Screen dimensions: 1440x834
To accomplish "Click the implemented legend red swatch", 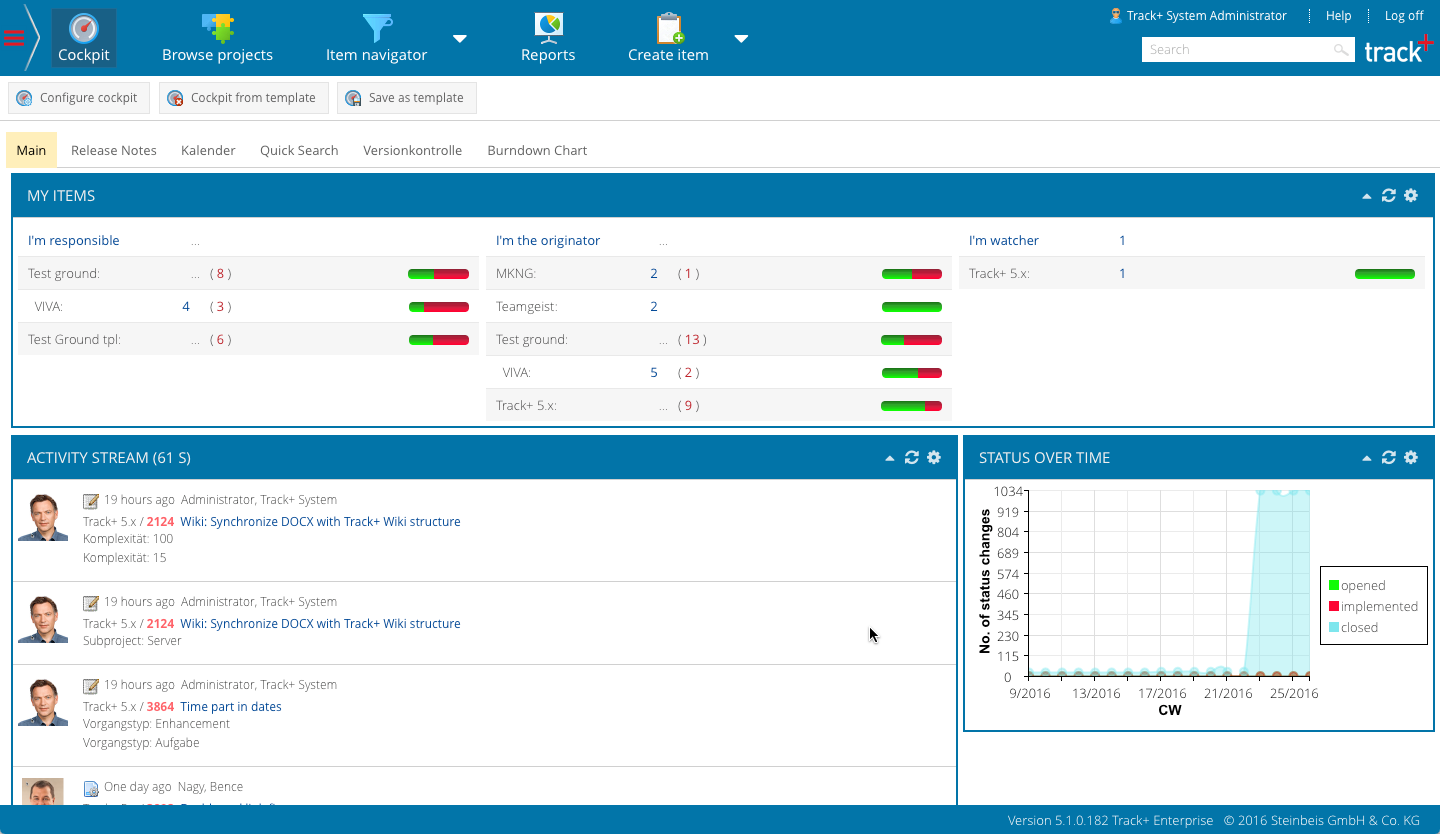I will pyautogui.click(x=1334, y=607).
